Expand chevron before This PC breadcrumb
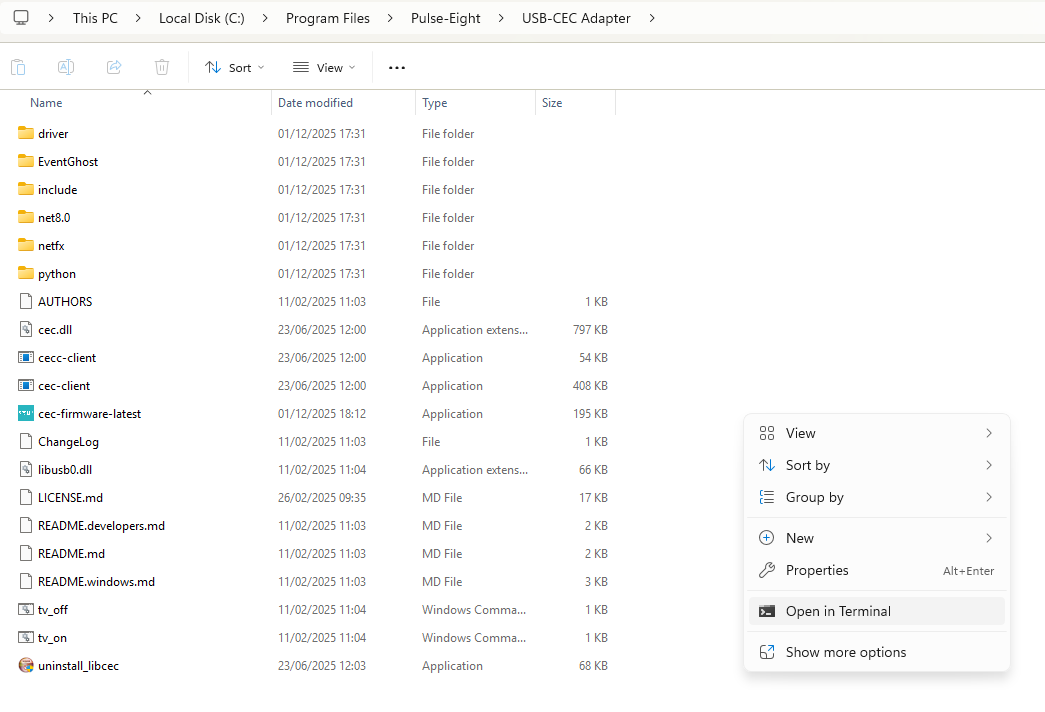Screen dimensions: 1045x712 pos(51,18)
